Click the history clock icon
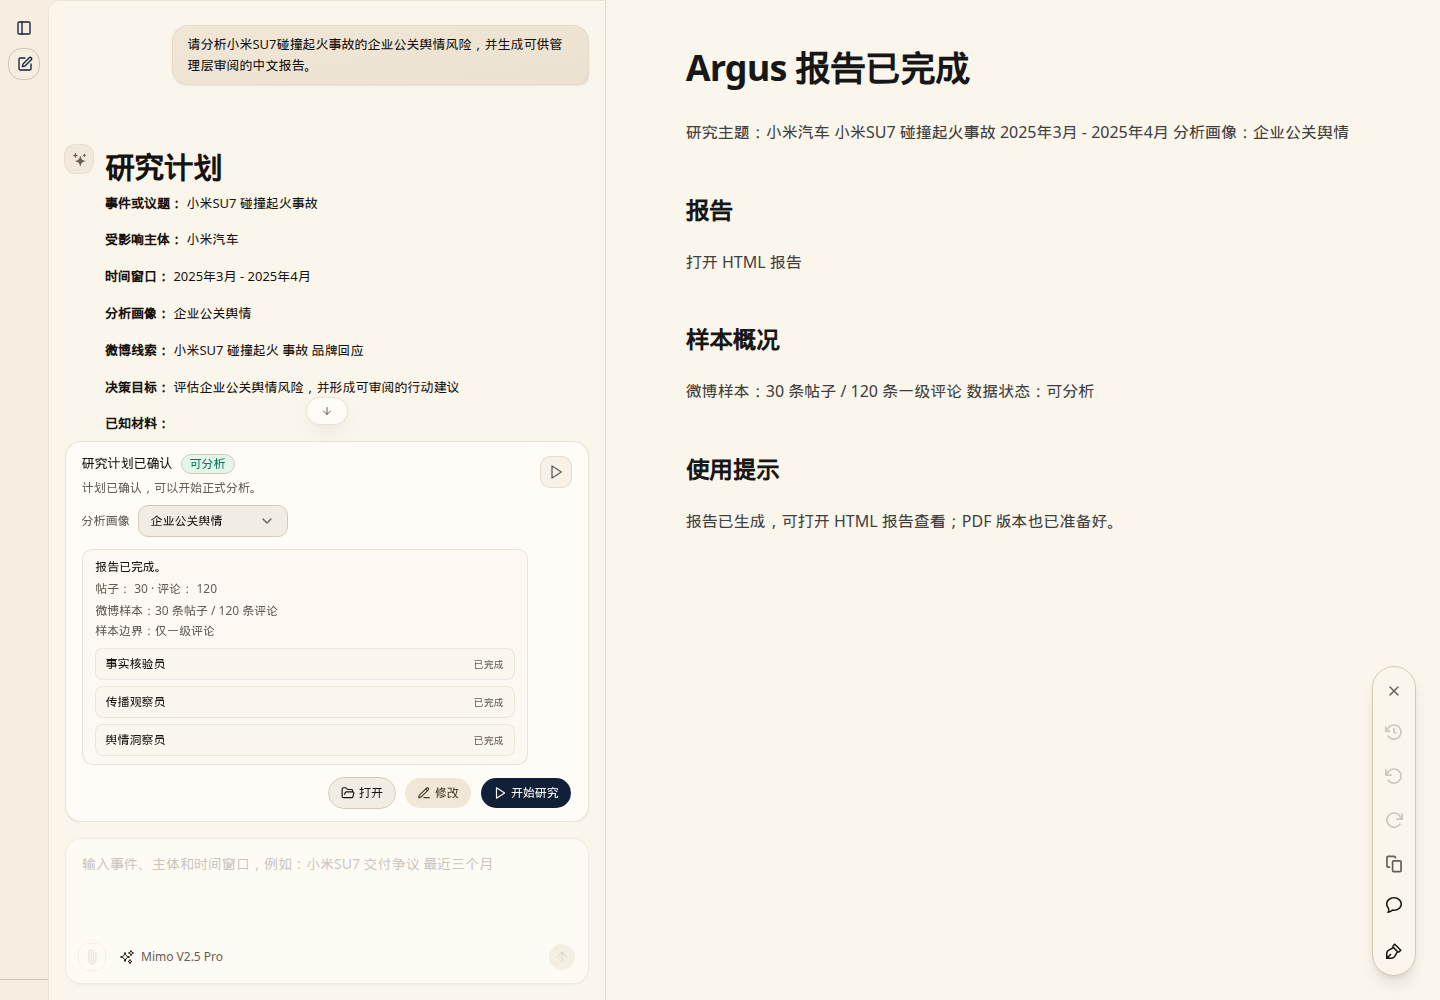The width and height of the screenshot is (1440, 1000). (x=1394, y=732)
